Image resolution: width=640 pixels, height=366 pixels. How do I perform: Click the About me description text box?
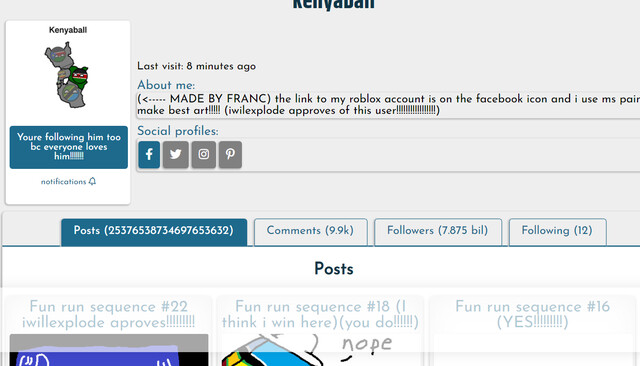(388, 105)
